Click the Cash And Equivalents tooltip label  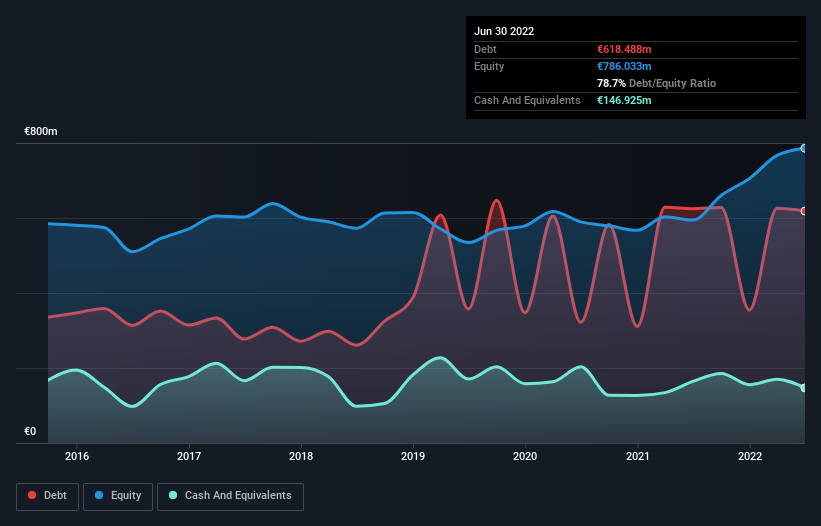tap(527, 100)
